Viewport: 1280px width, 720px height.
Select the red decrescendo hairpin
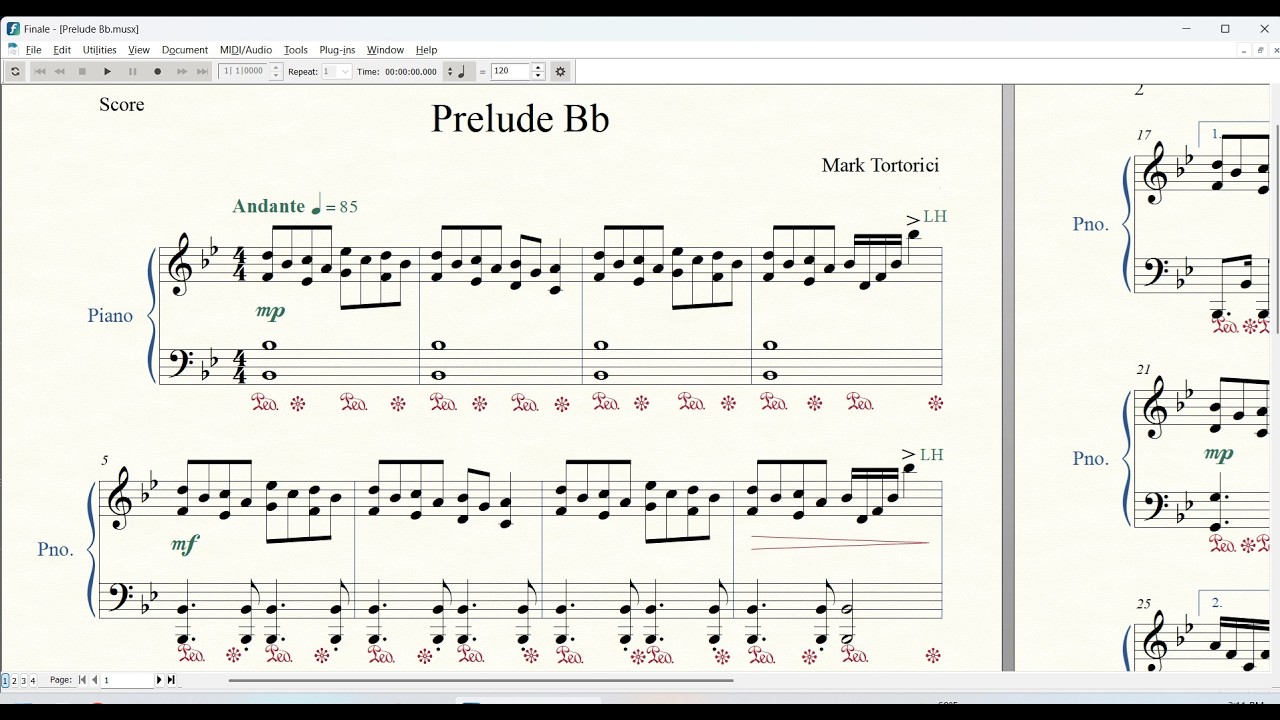tap(840, 544)
